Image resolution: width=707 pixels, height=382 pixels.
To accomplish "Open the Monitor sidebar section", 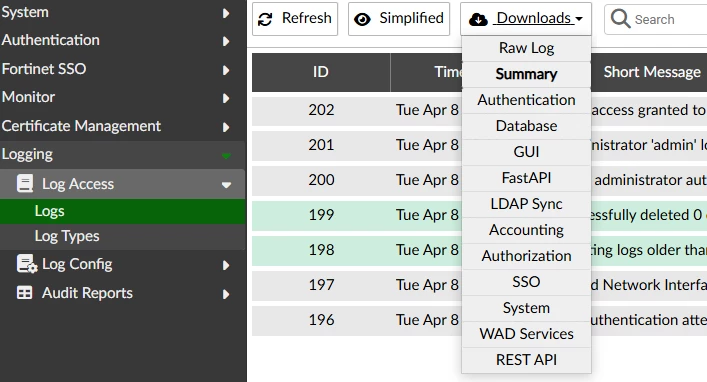I will tap(123, 97).
